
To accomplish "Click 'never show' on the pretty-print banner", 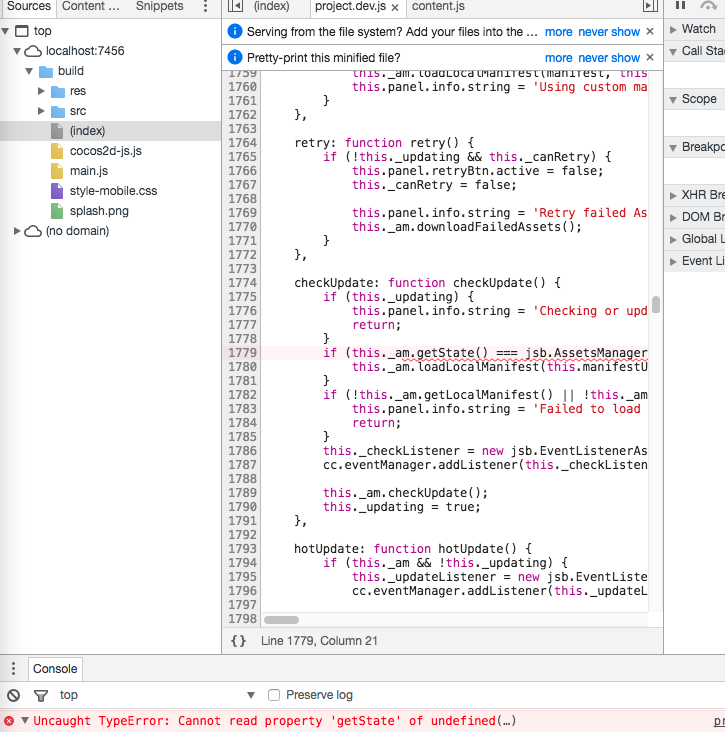I will point(609,58).
